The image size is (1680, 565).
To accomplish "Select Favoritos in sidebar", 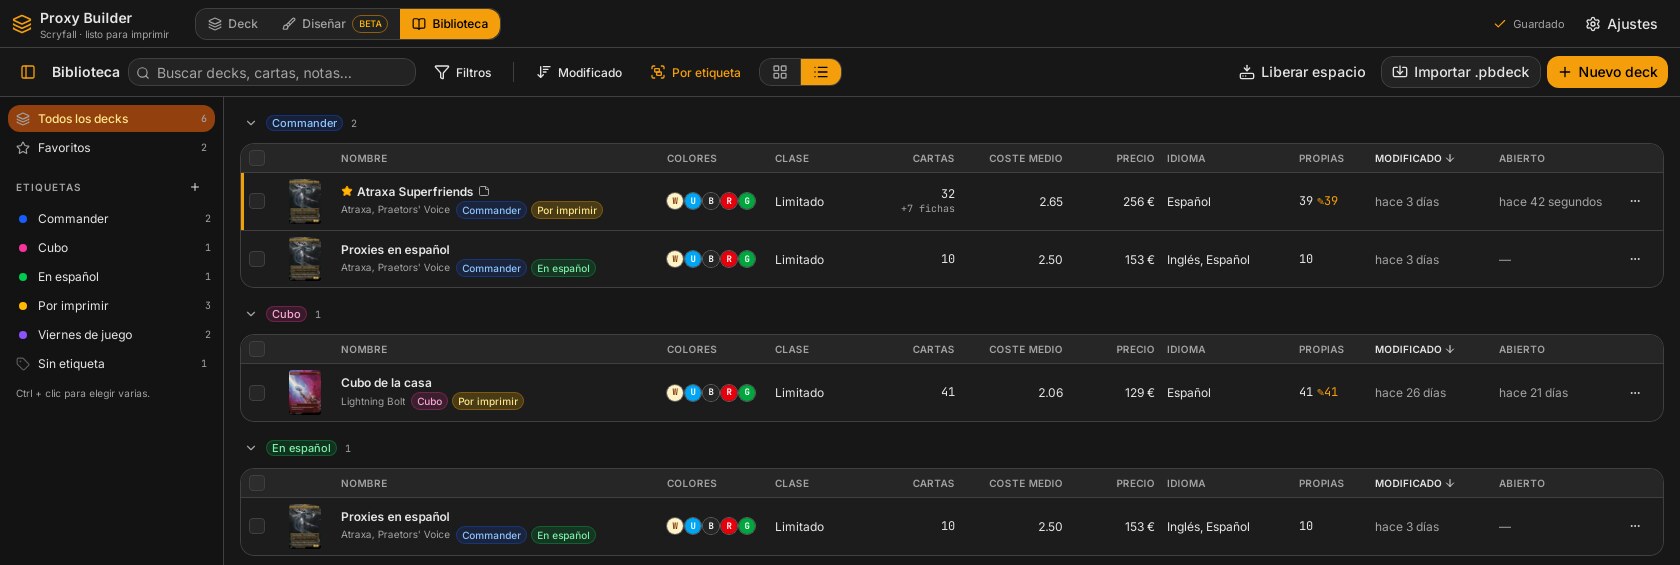I will pyautogui.click(x=111, y=147).
